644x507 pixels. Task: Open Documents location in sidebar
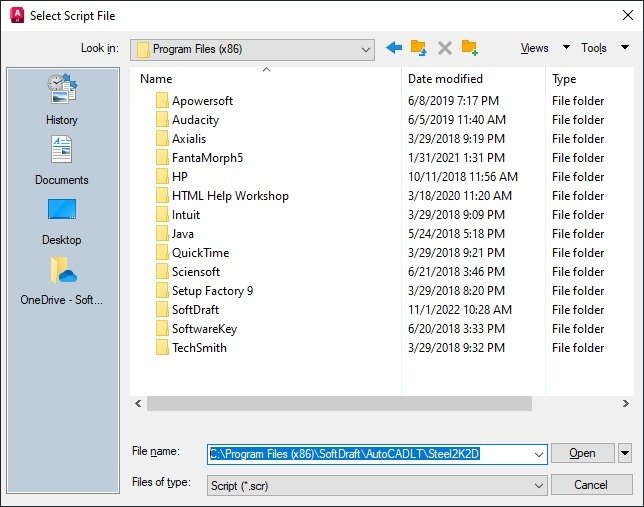(x=62, y=161)
